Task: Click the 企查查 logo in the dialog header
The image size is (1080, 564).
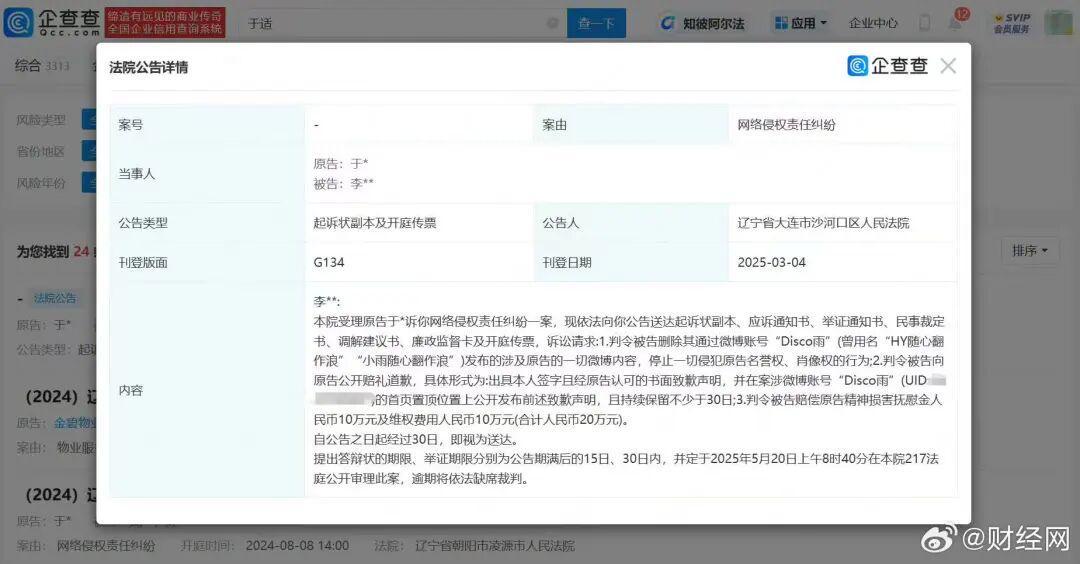Action: 887,66
